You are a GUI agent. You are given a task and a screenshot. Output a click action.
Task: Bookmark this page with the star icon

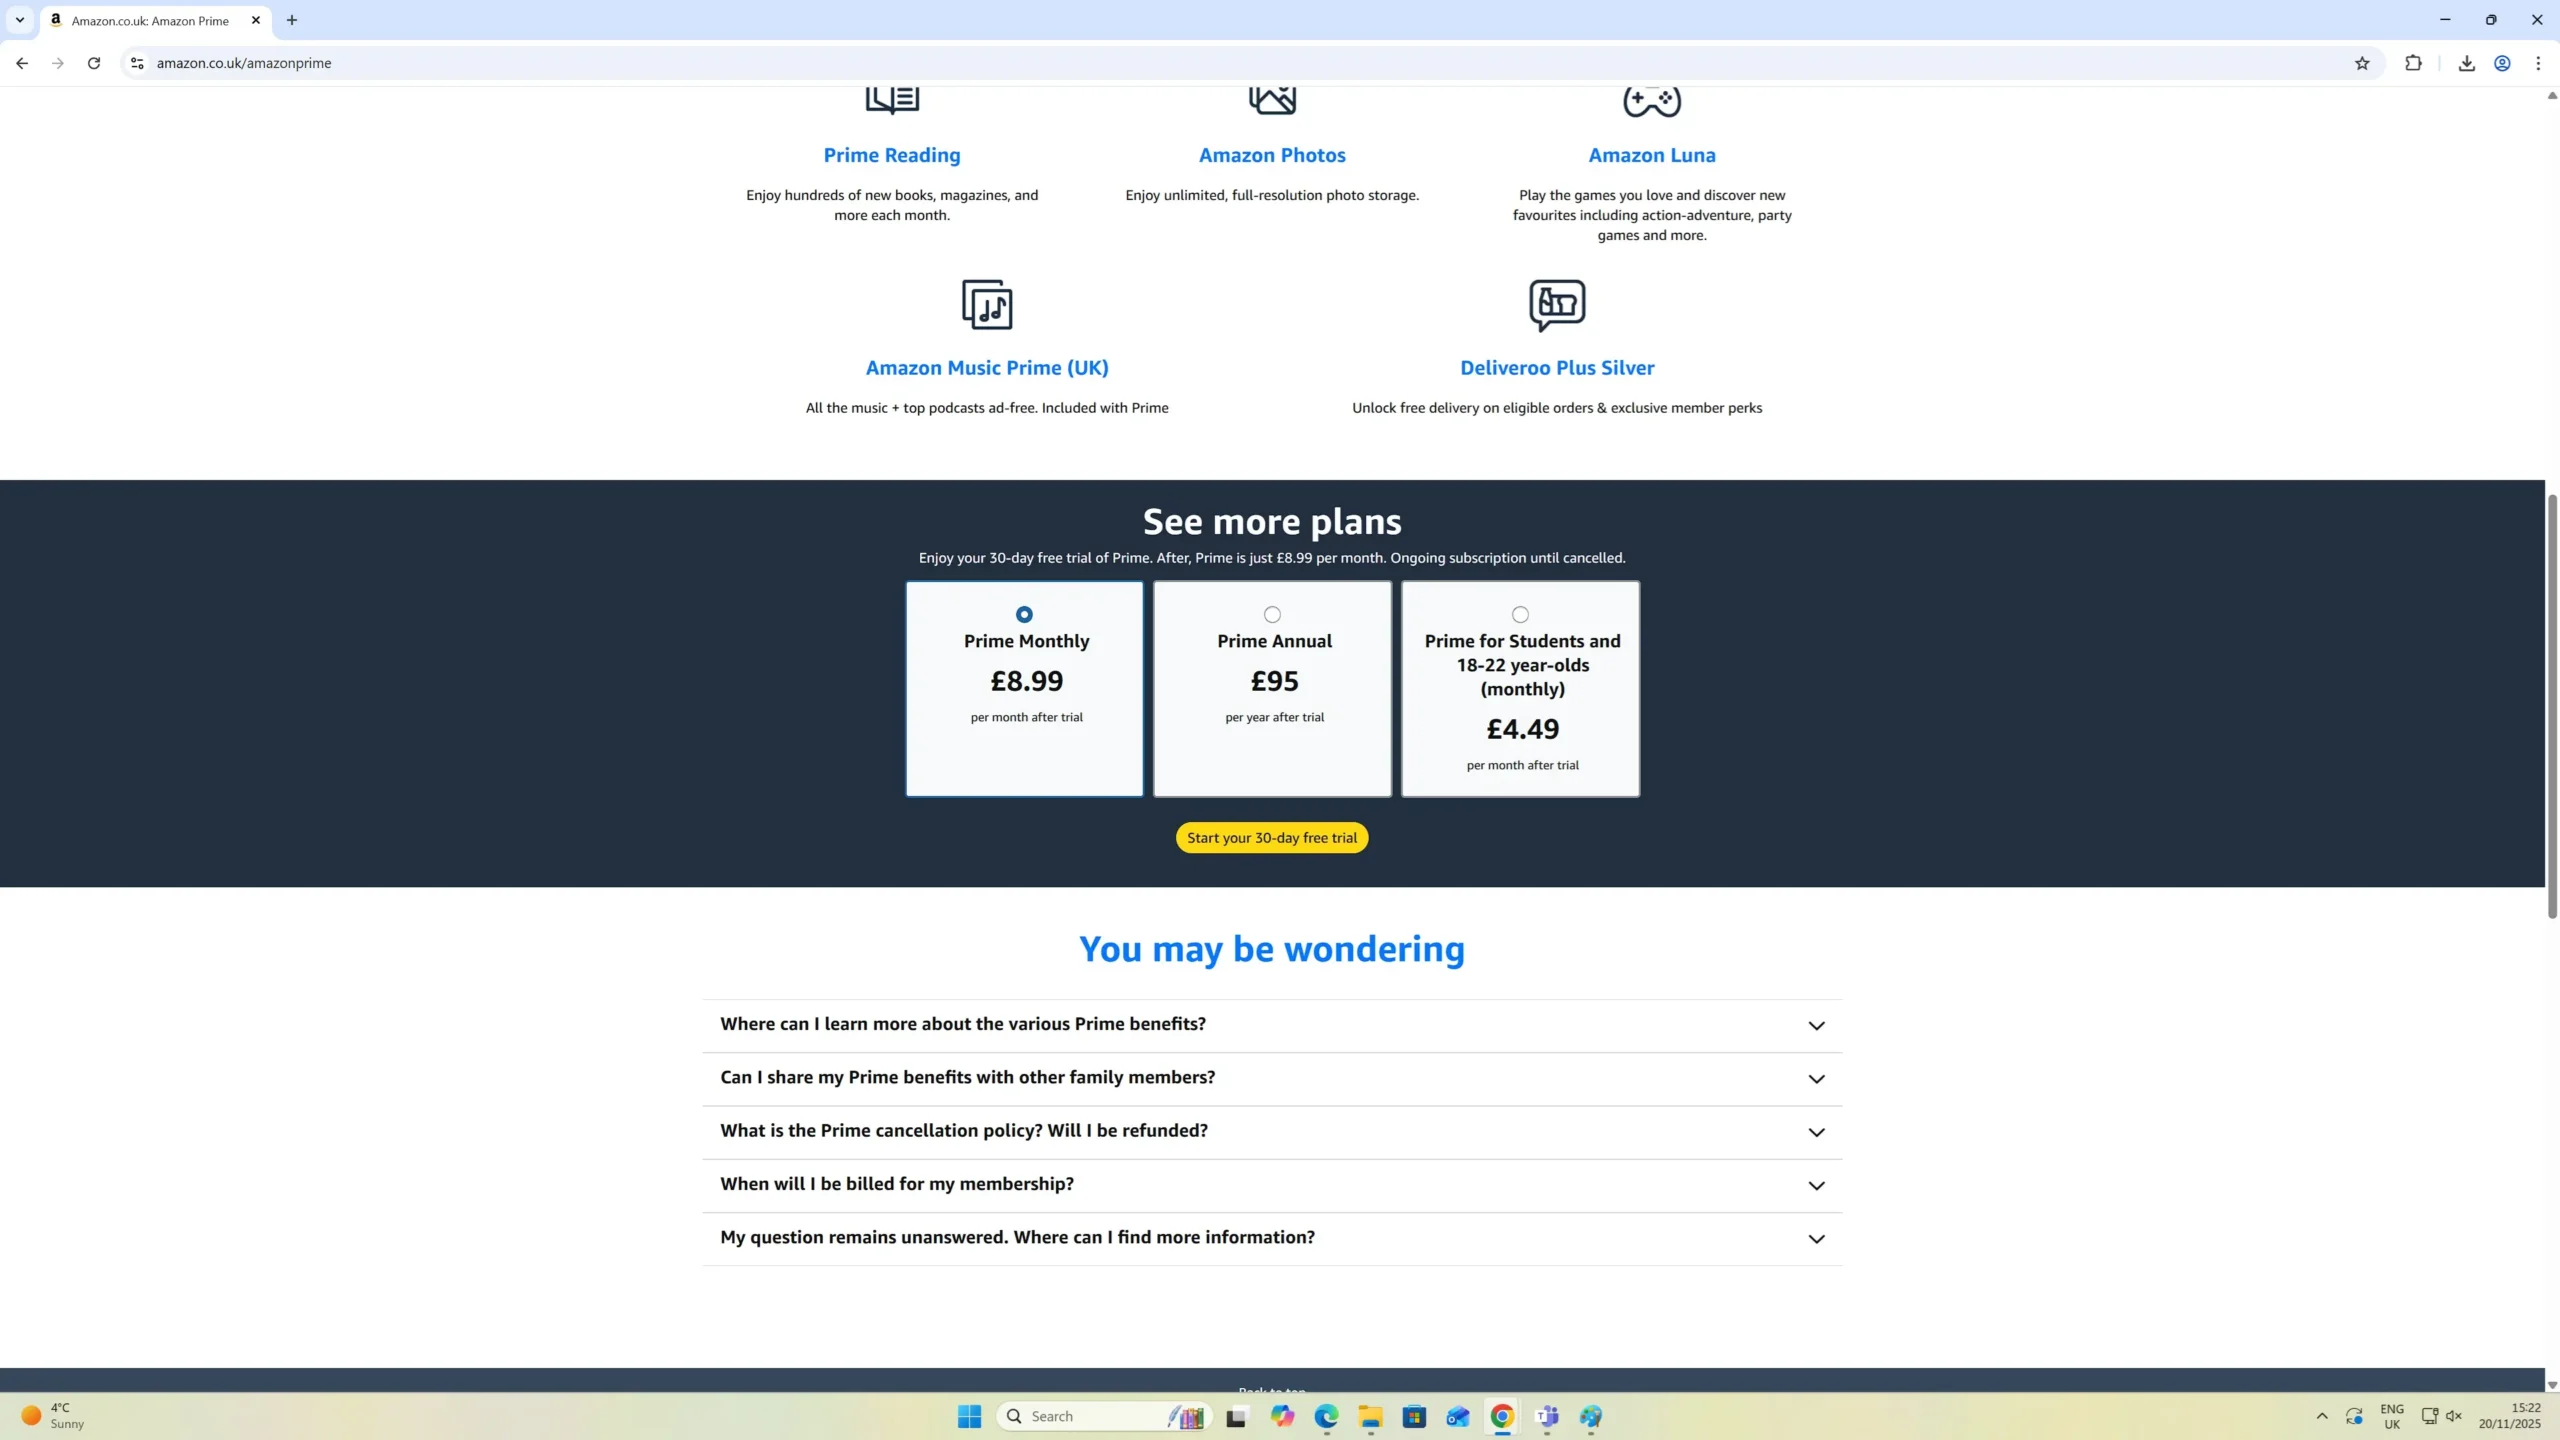pos(2362,63)
